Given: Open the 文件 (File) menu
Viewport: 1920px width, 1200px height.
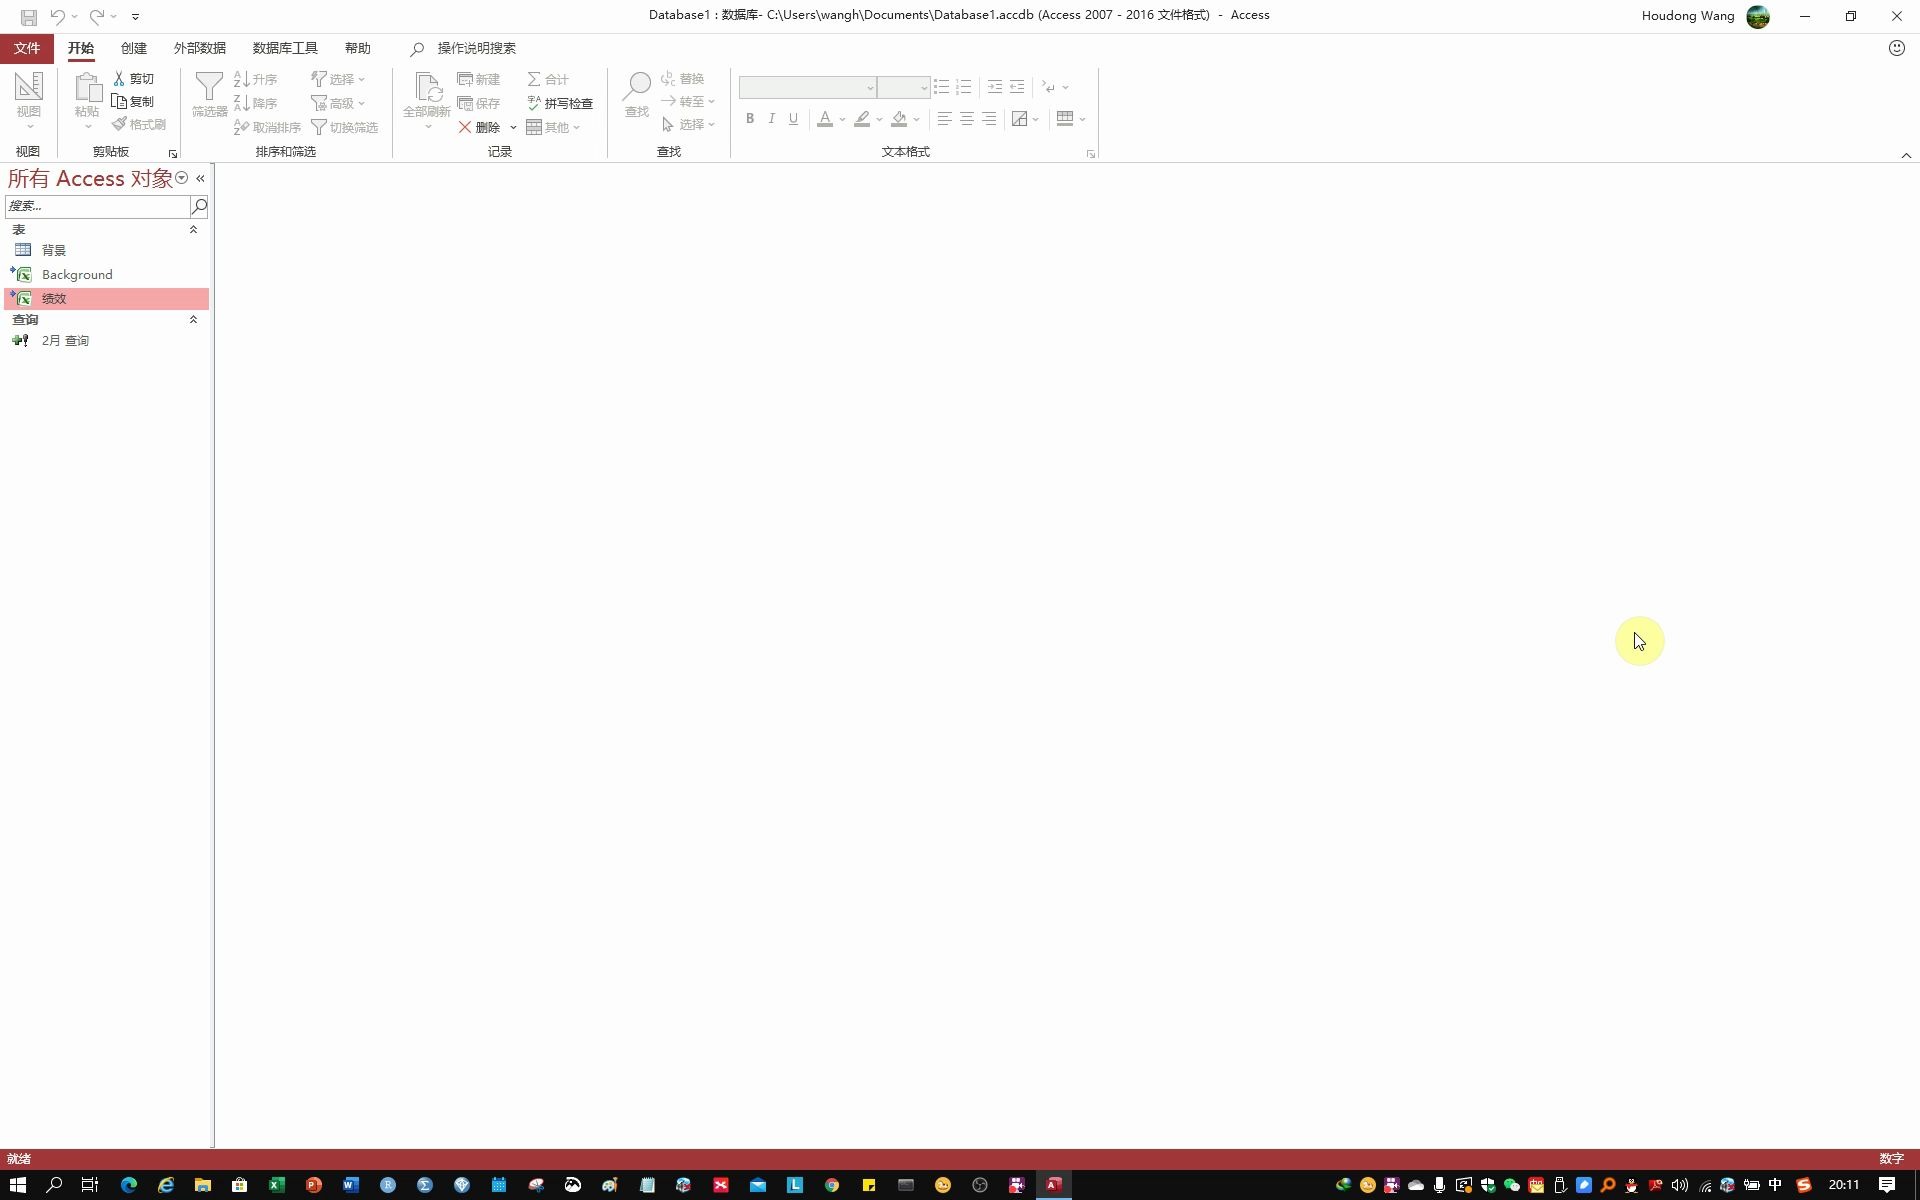Looking at the screenshot, I should (27, 48).
